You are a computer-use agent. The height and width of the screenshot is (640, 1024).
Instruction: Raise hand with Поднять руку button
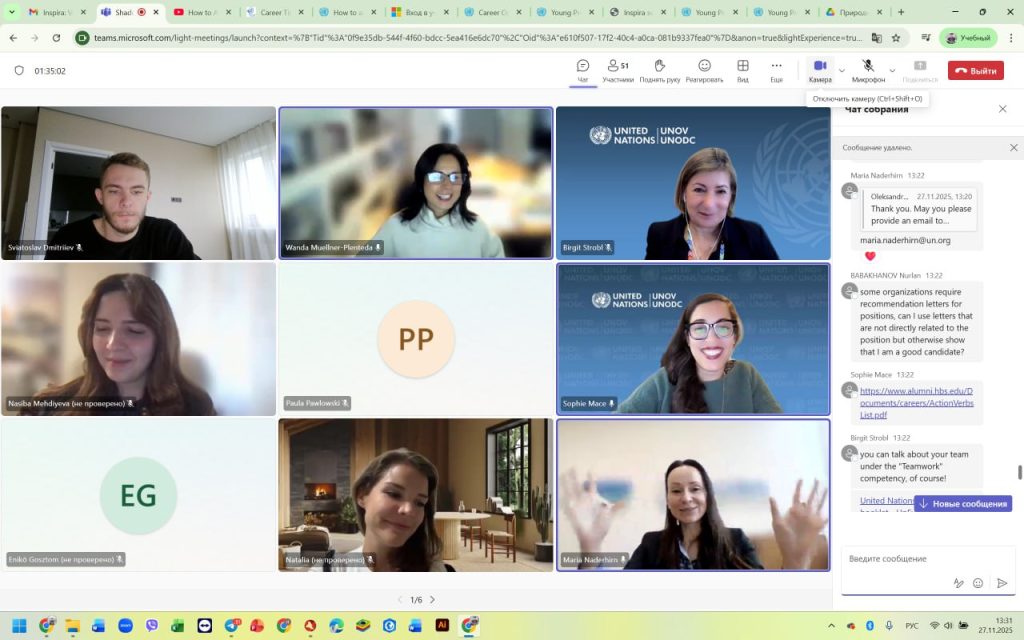pos(659,70)
